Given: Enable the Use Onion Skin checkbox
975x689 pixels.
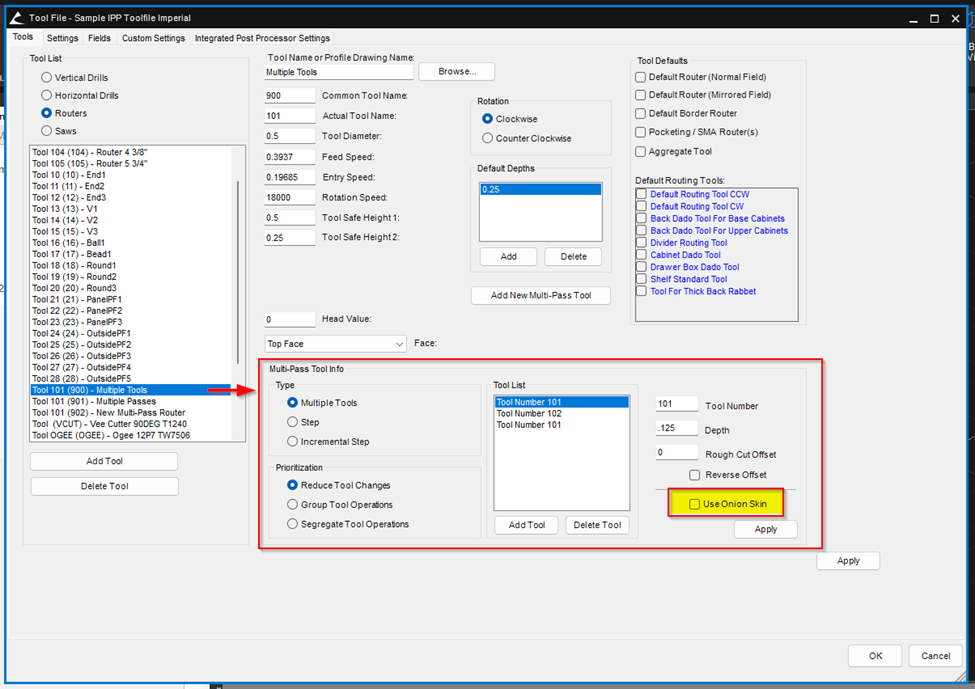Looking at the screenshot, I should tap(695, 504).
